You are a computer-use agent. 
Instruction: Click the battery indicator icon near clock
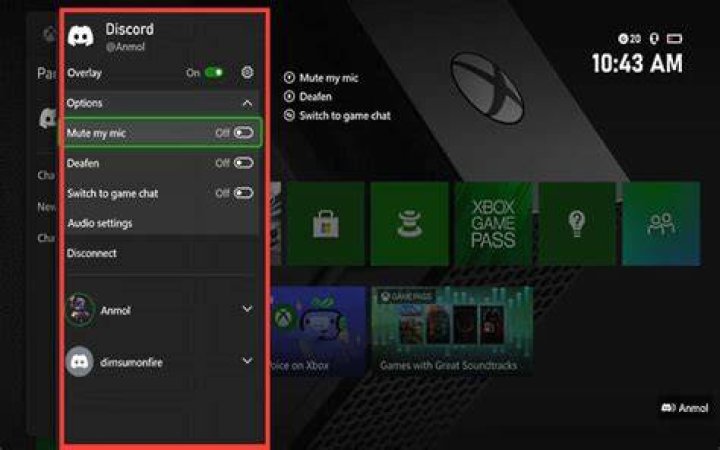[674, 39]
